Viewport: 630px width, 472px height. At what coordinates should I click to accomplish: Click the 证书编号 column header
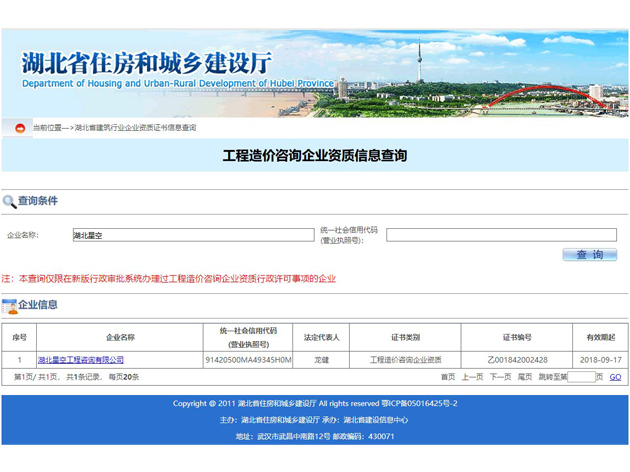click(517, 337)
